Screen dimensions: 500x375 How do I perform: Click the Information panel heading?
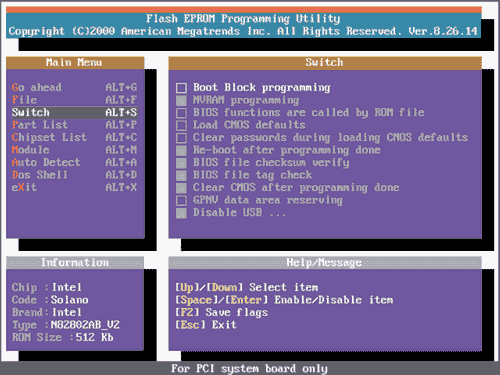tap(75, 263)
